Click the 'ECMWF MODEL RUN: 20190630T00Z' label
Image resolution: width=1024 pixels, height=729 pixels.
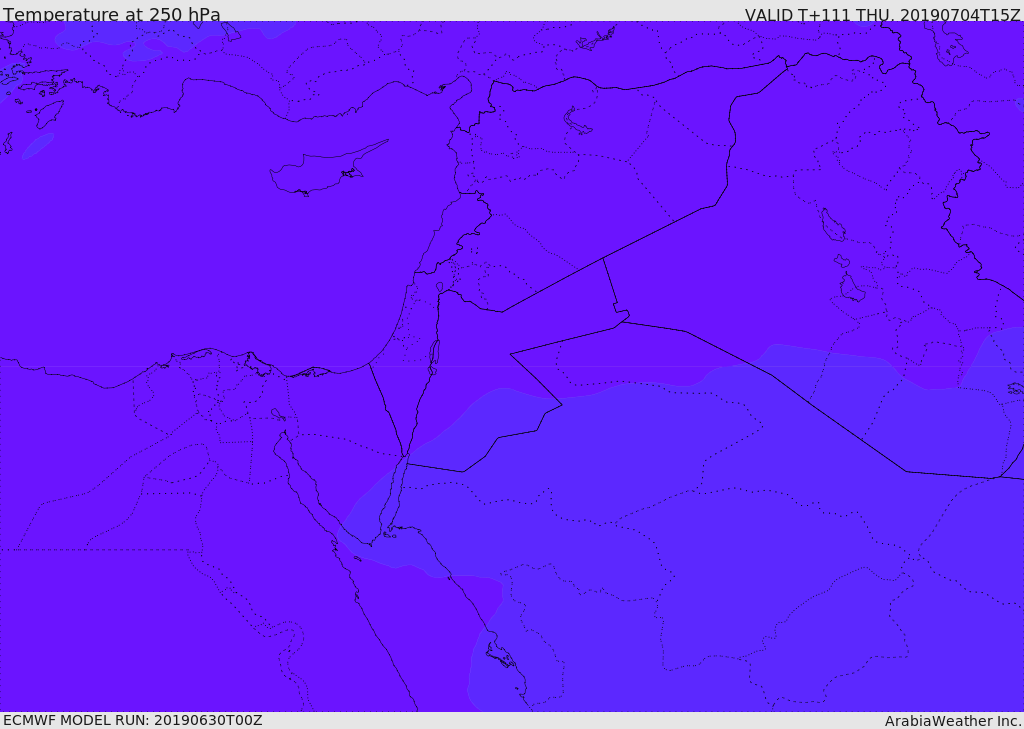(x=133, y=721)
